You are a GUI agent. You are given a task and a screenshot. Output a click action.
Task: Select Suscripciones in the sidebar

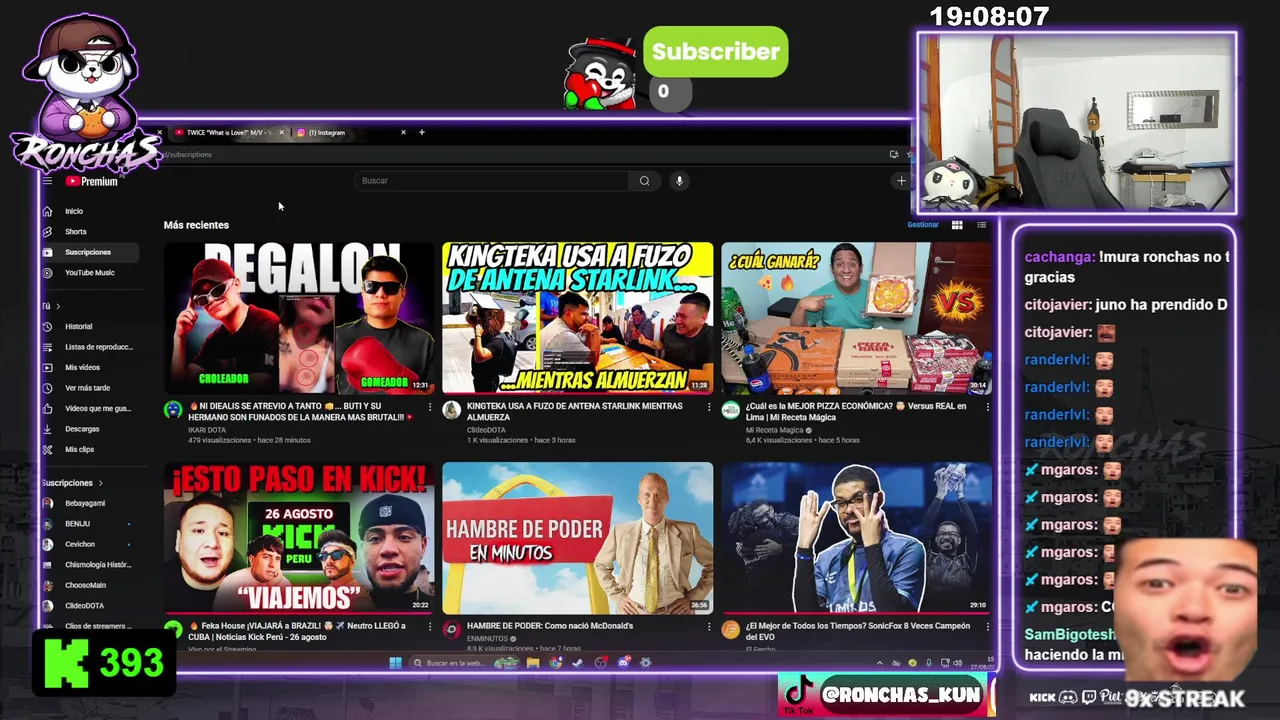(88, 252)
